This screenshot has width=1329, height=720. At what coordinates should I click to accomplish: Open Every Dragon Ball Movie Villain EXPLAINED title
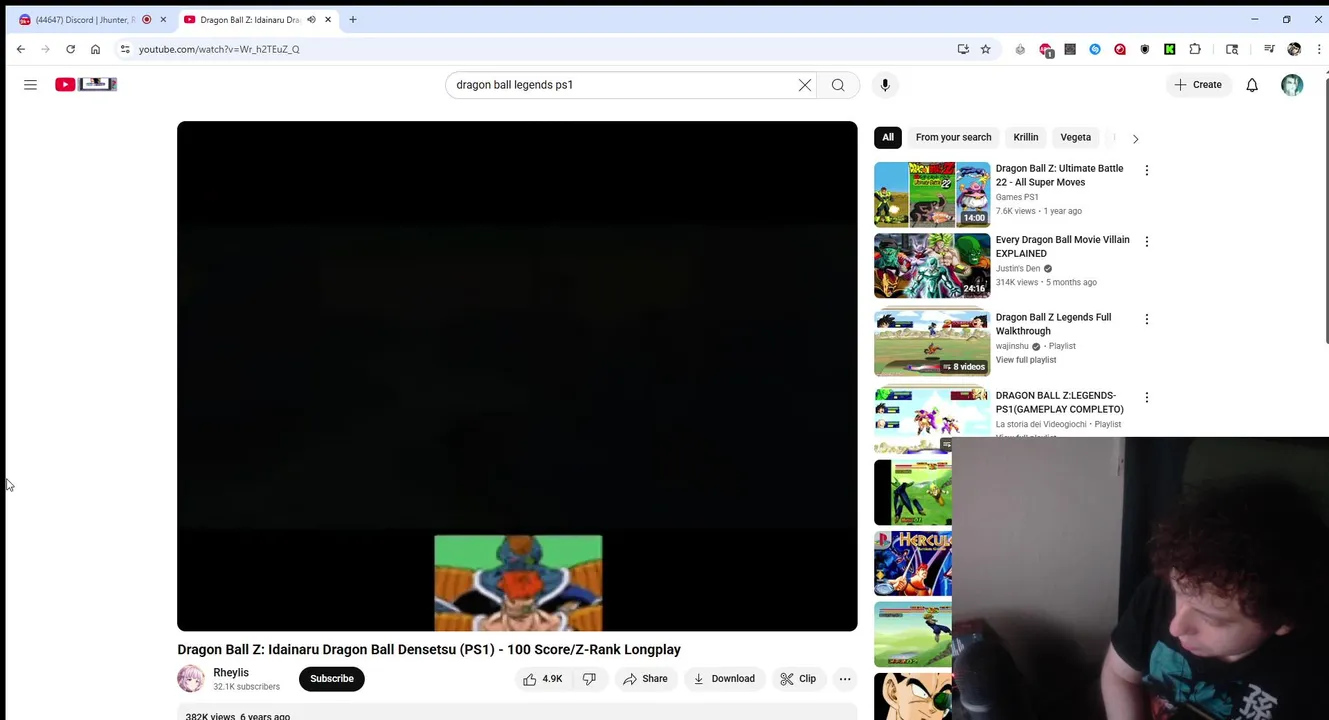pyautogui.click(x=1063, y=247)
